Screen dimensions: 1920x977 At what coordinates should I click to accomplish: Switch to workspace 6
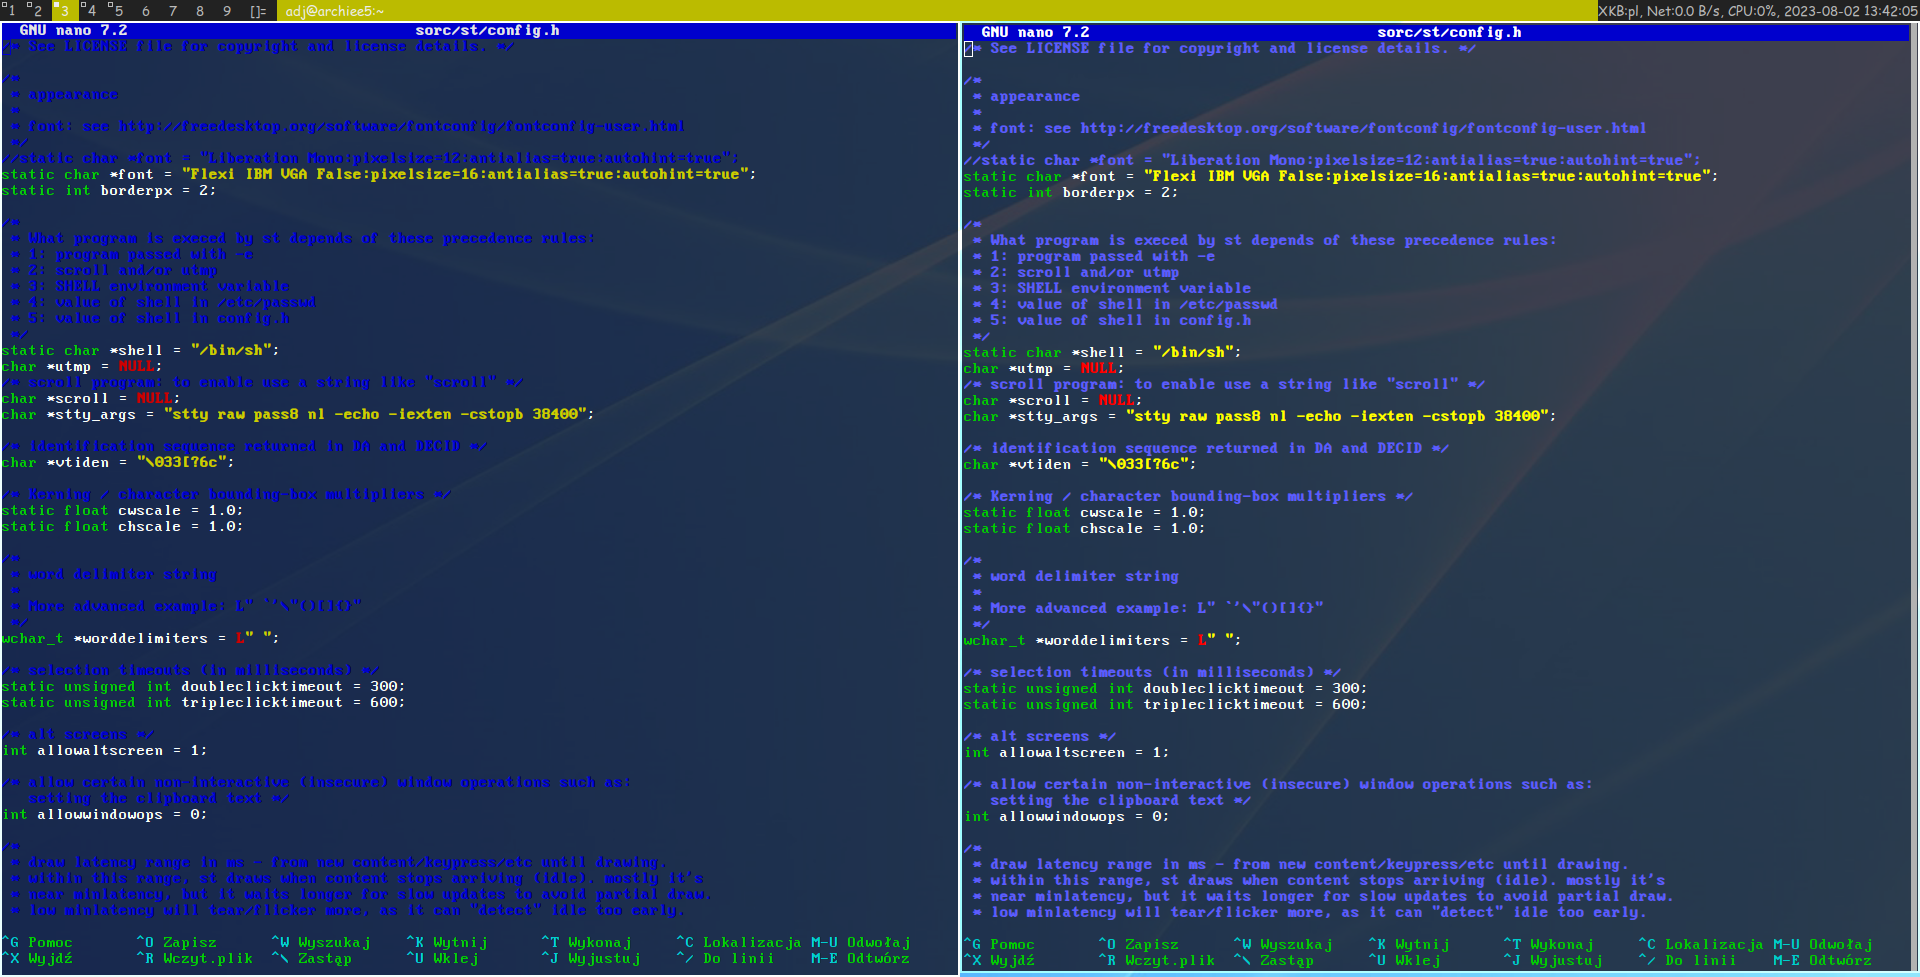146,9
